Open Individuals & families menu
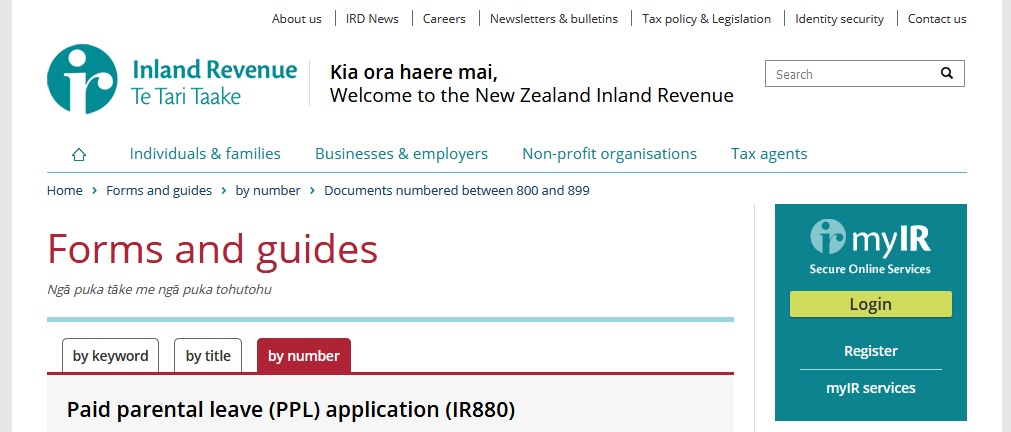Screen dimensions: 1011x432 pyautogui.click(x=205, y=154)
